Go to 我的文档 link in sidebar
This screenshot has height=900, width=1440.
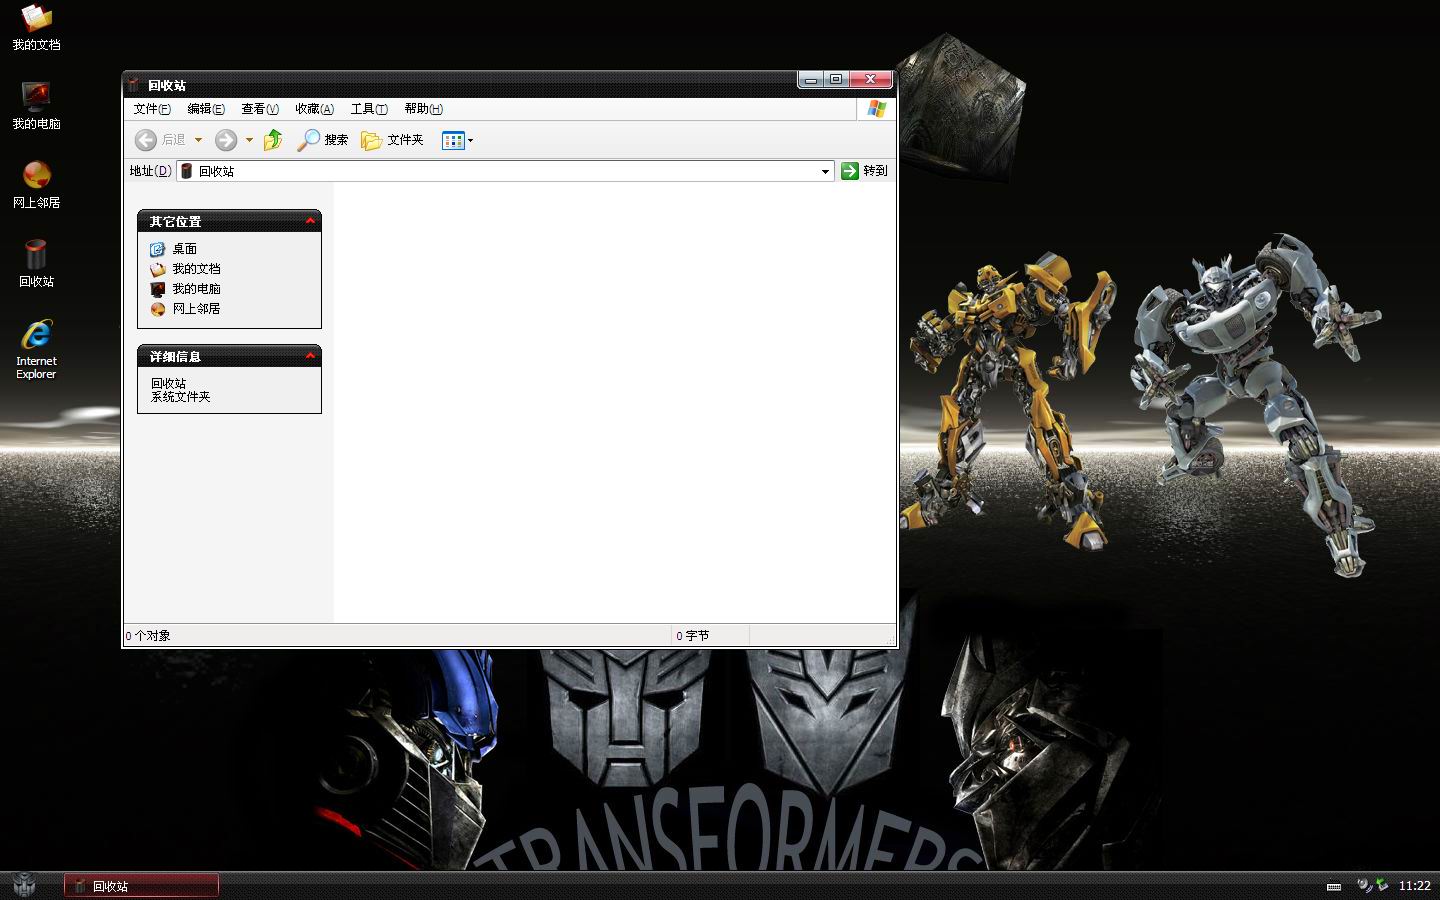pos(186,269)
